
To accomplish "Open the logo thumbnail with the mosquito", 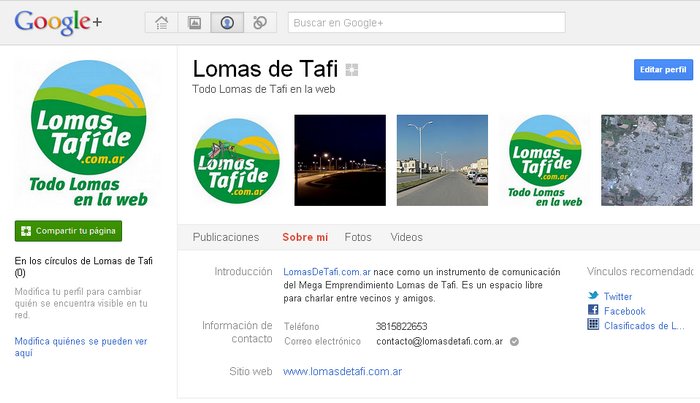I will (237, 161).
